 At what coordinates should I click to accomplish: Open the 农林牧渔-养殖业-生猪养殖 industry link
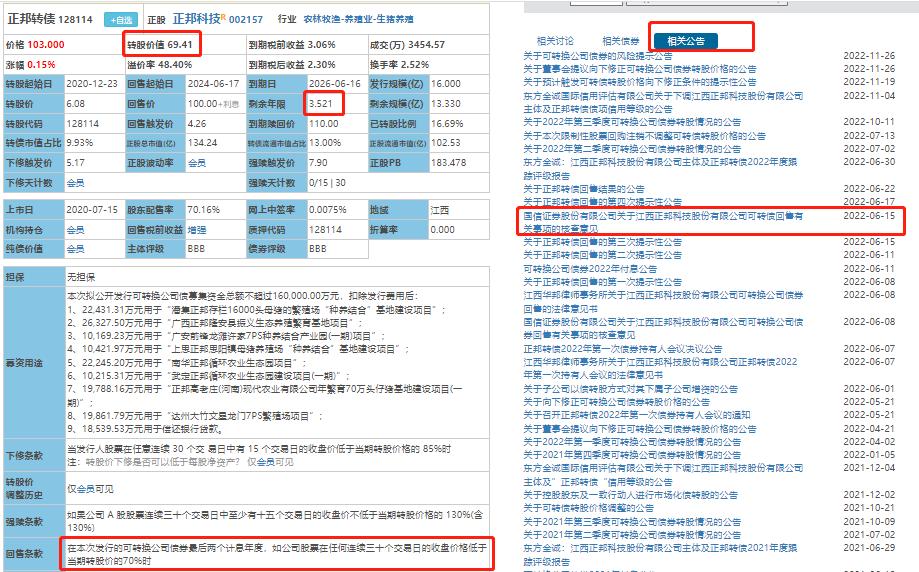point(360,19)
